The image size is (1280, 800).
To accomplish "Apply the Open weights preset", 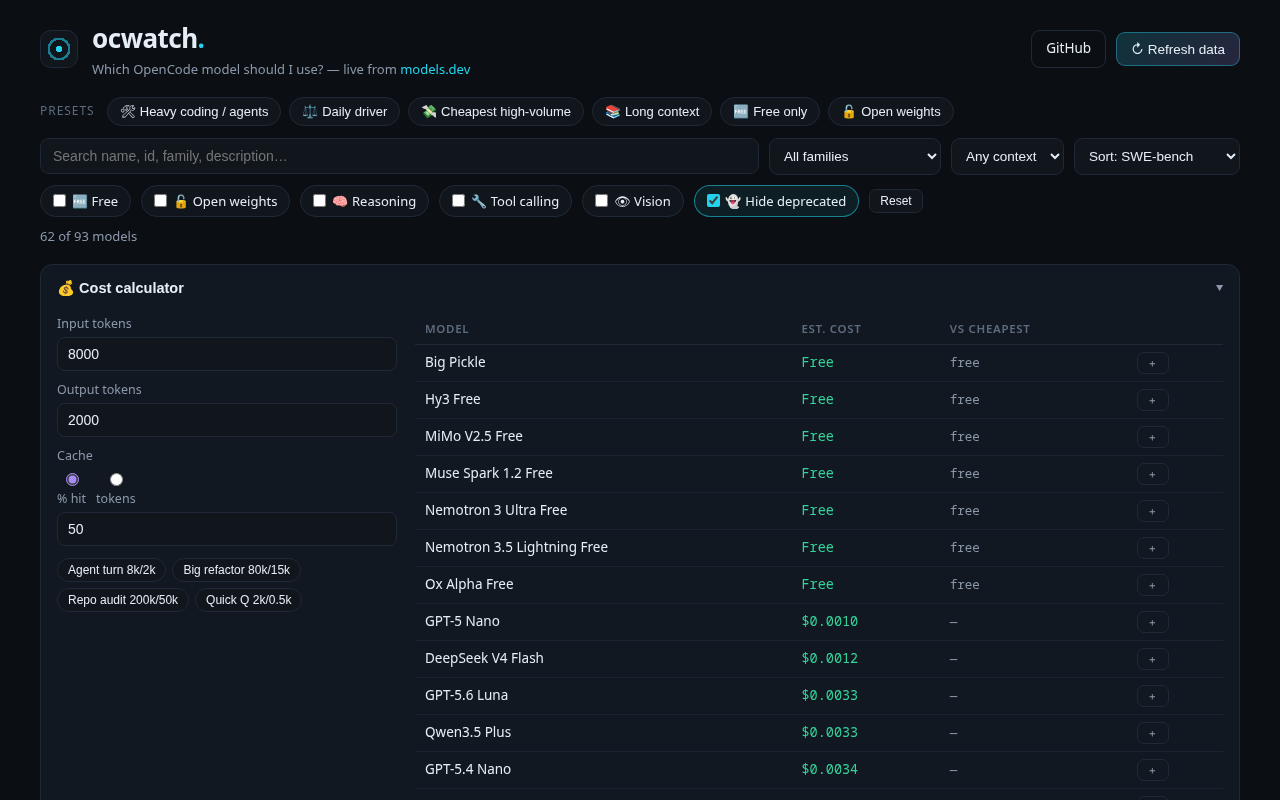I will tap(891, 111).
